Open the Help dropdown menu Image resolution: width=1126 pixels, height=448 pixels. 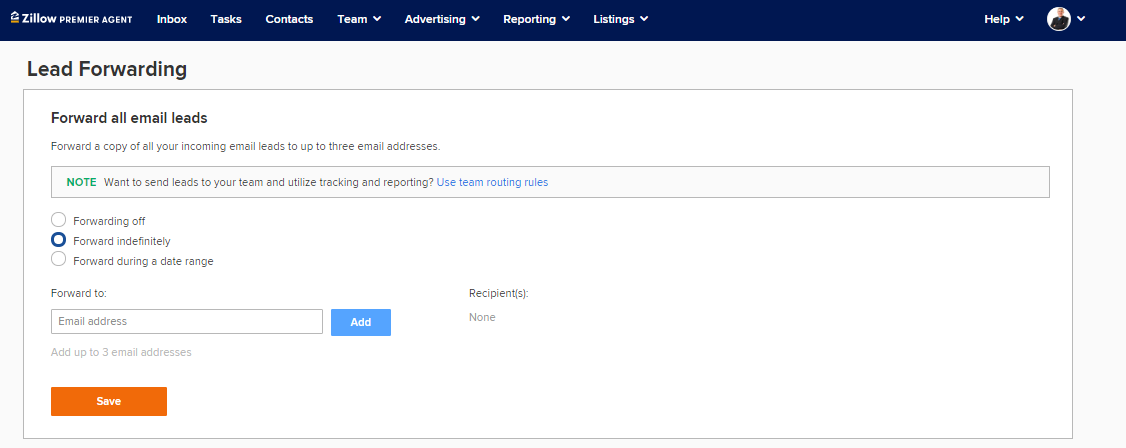click(x=1004, y=19)
